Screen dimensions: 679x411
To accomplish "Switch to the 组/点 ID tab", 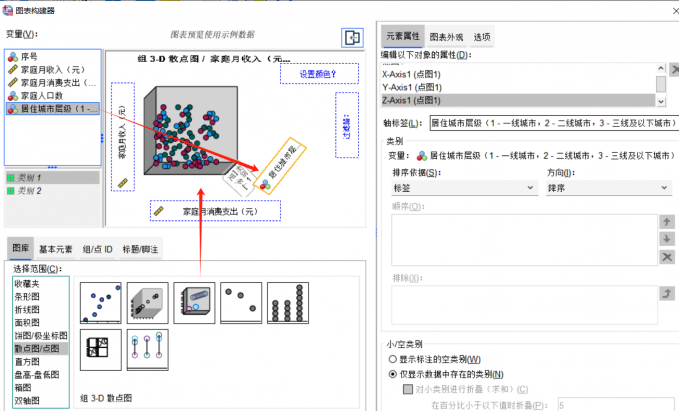I will (97, 249).
